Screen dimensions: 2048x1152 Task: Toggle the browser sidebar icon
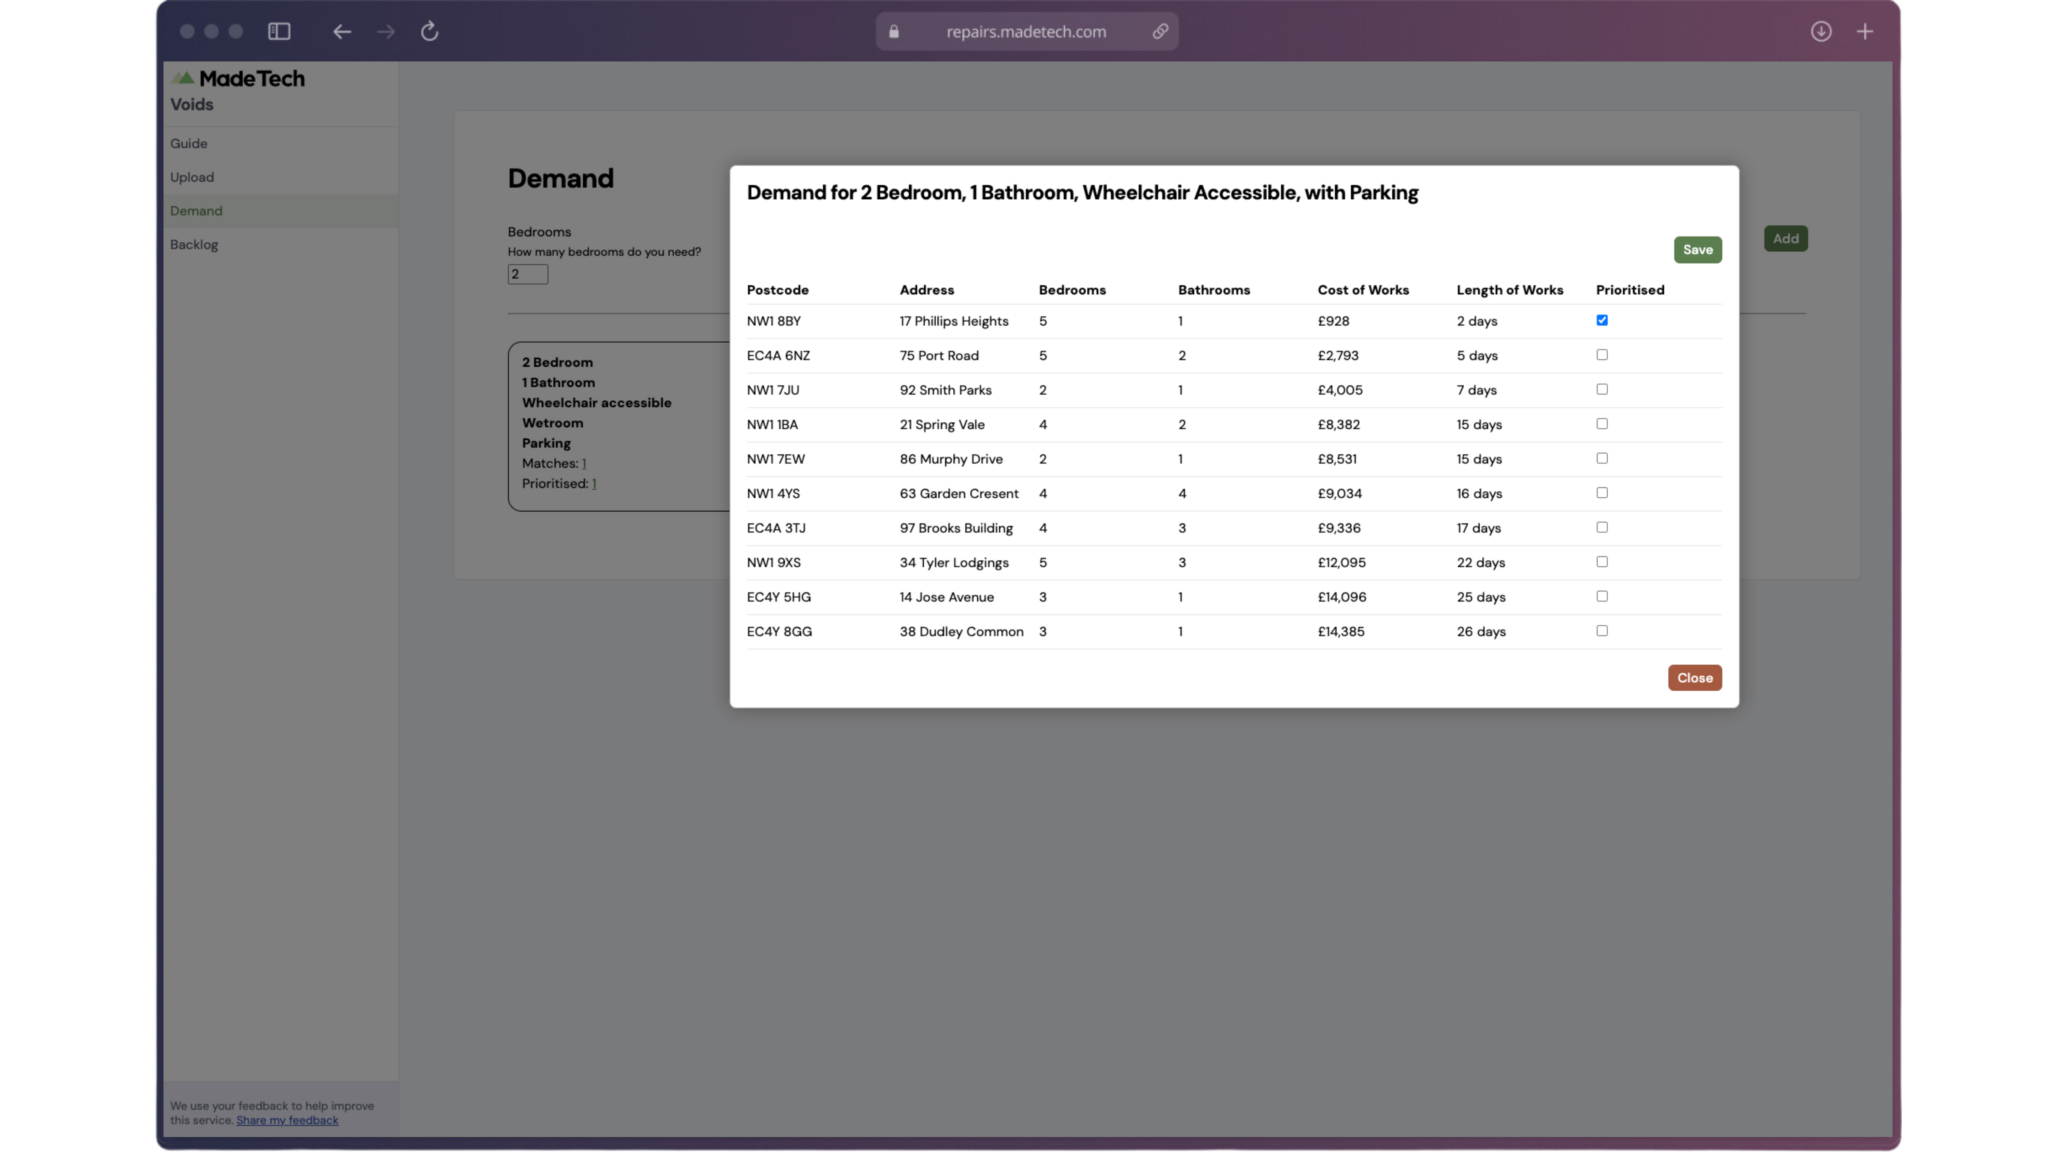click(279, 31)
